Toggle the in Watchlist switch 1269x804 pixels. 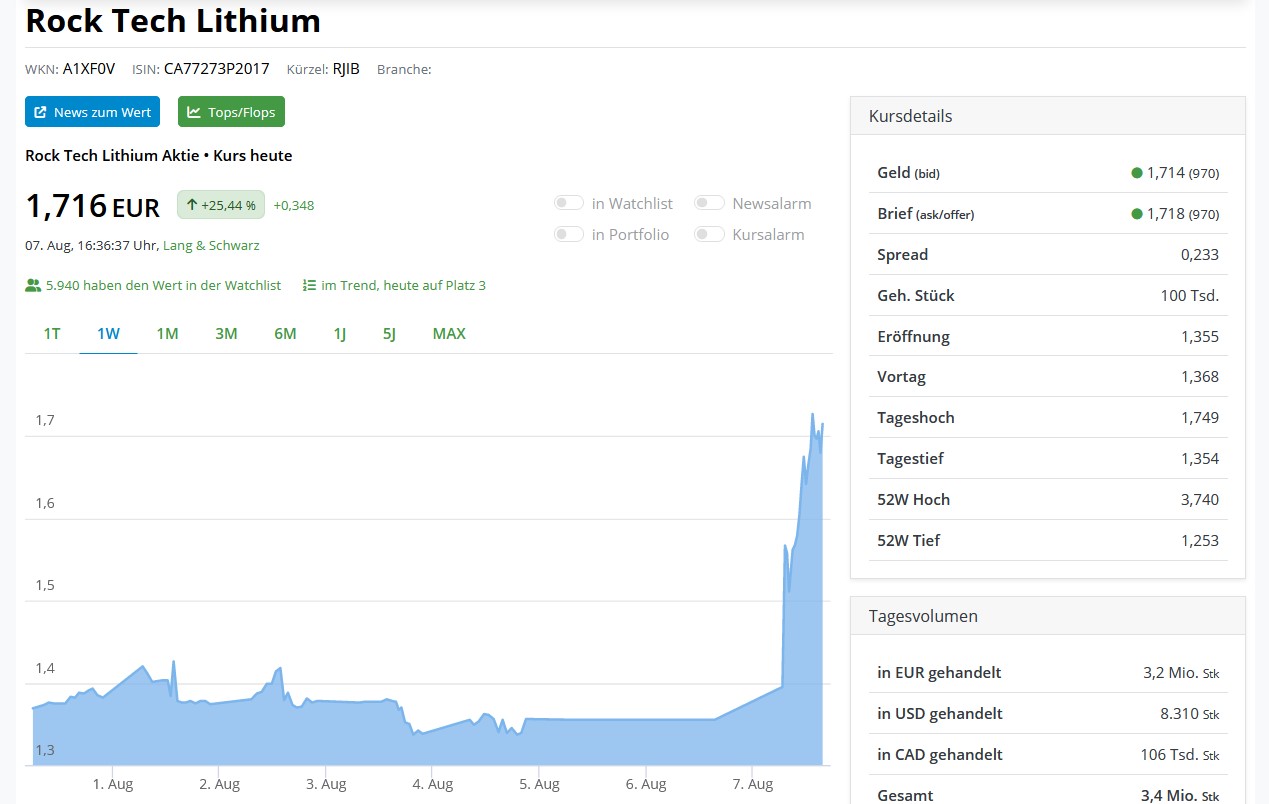pos(569,203)
